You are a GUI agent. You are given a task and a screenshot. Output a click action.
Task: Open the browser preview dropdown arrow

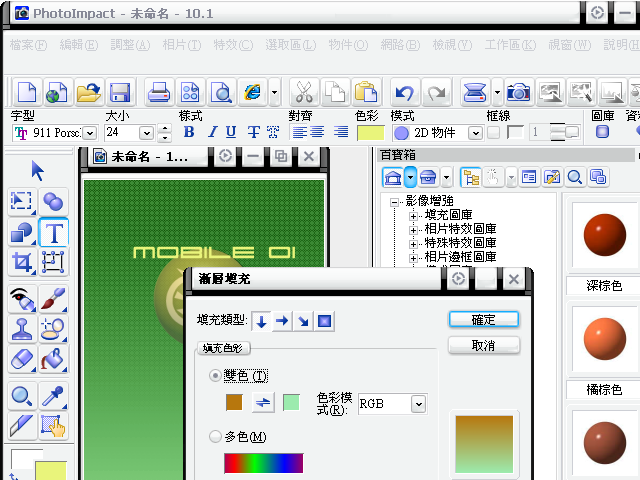pos(274,92)
